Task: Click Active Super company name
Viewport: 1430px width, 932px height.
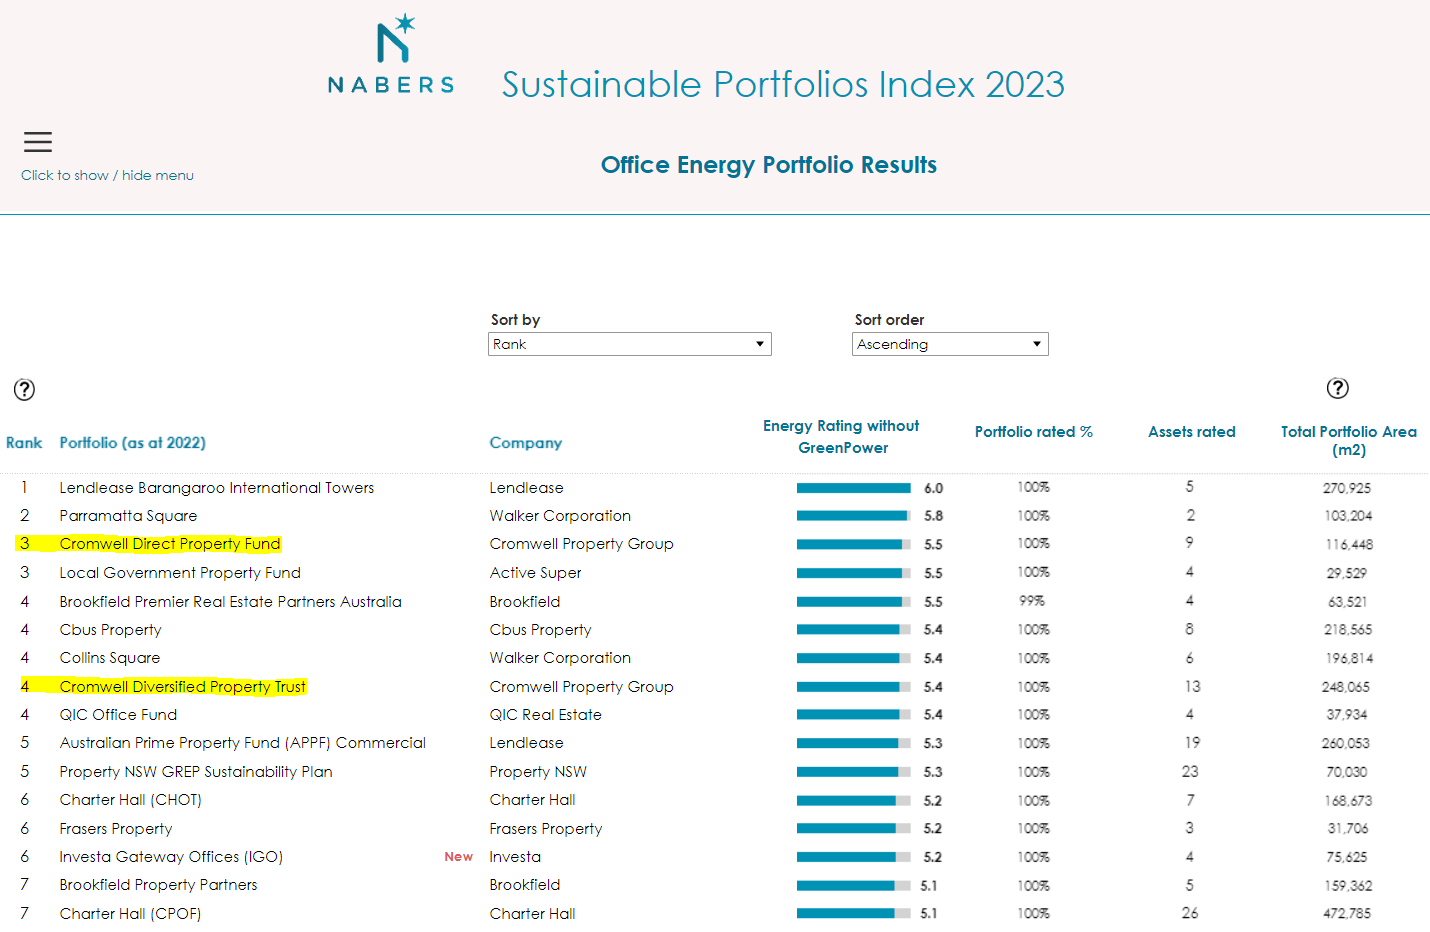Action: 535,573
